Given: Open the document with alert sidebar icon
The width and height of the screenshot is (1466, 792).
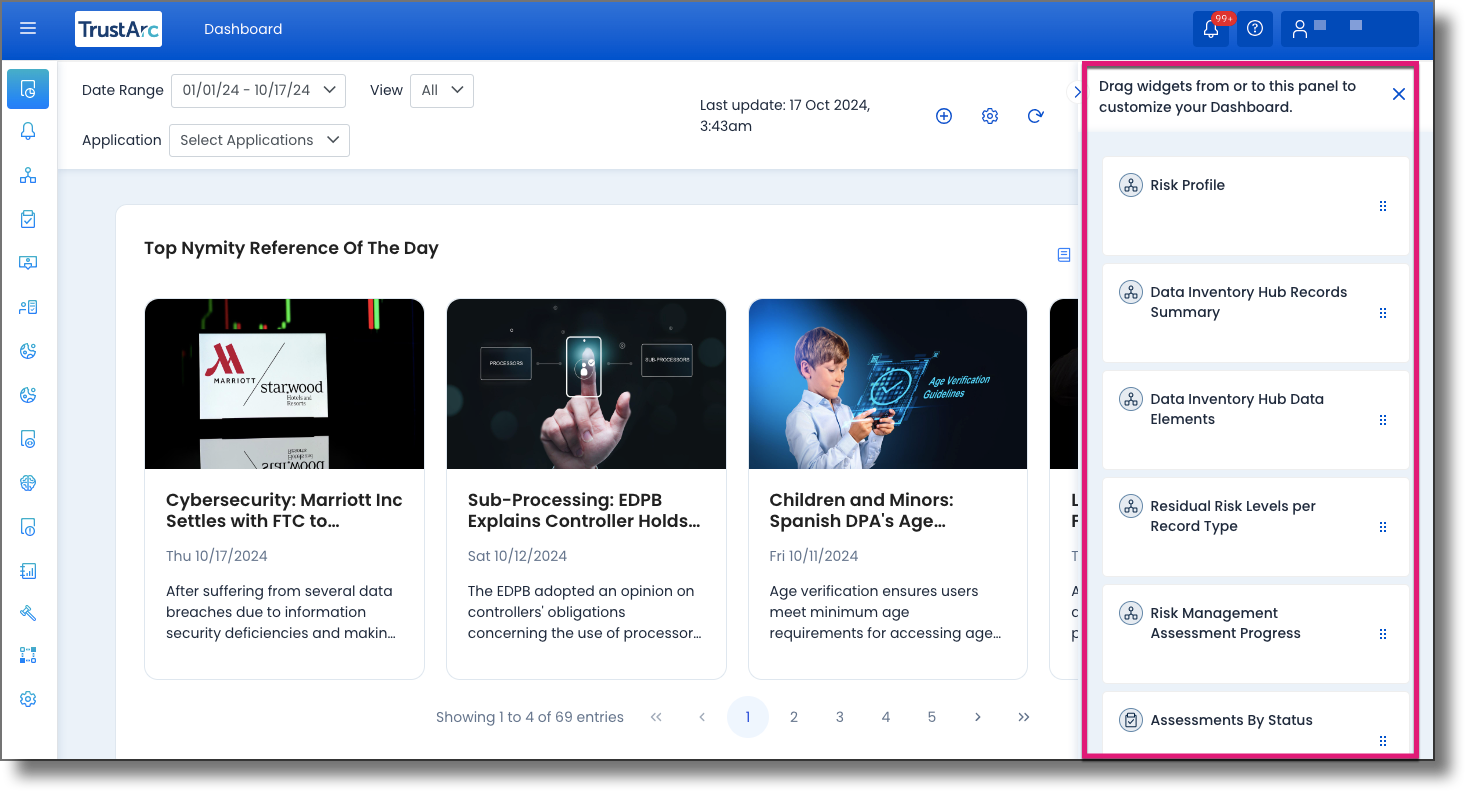Looking at the screenshot, I should pos(28,527).
